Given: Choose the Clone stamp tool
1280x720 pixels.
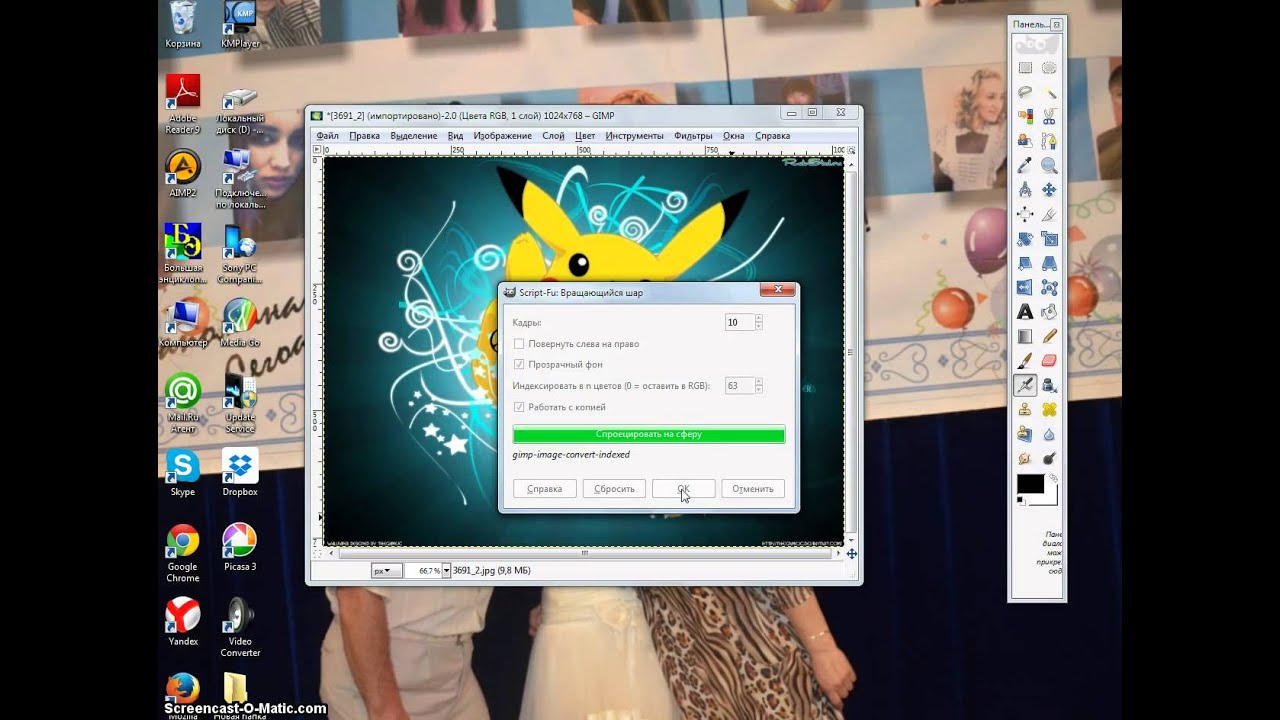Looking at the screenshot, I should [x=1025, y=409].
